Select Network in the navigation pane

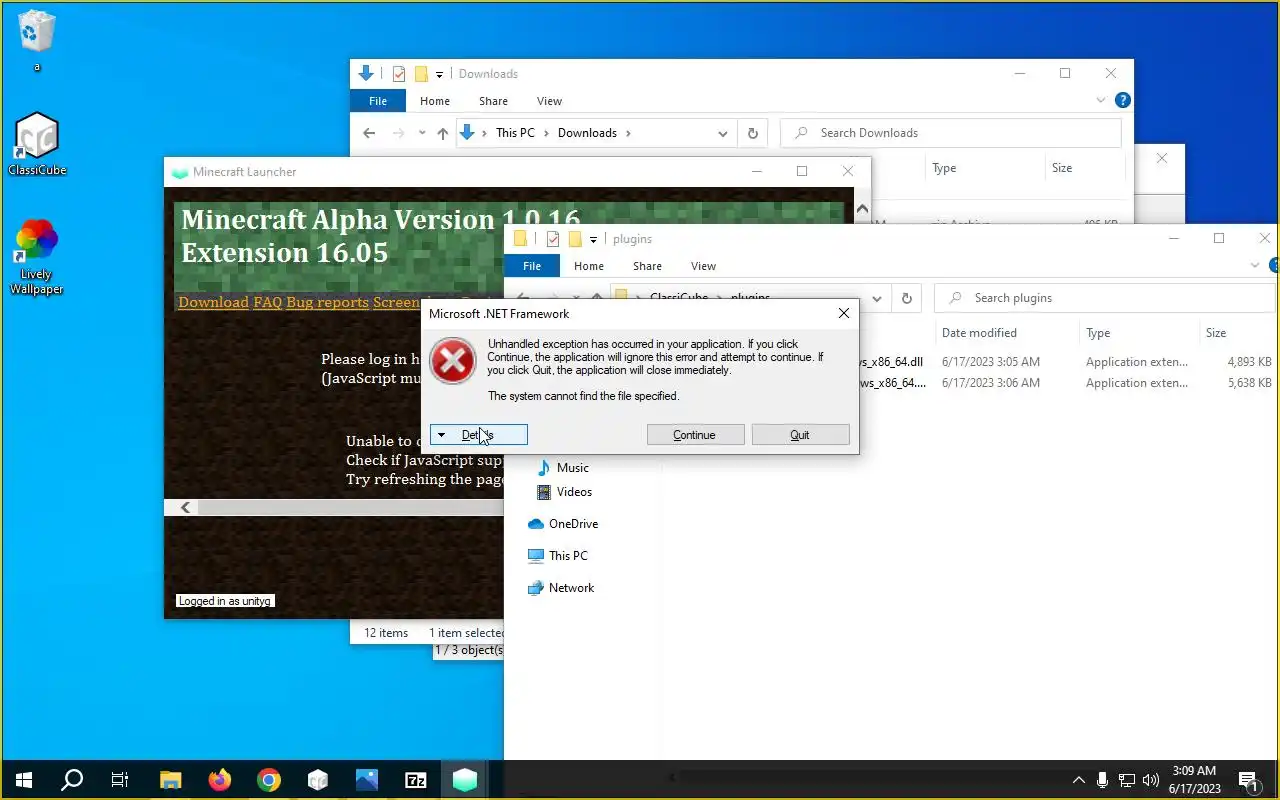(561, 588)
